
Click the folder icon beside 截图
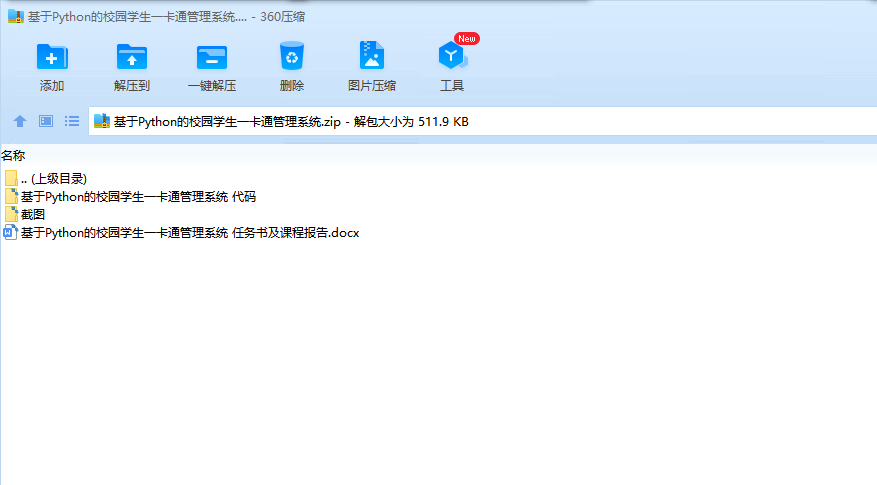tap(11, 214)
